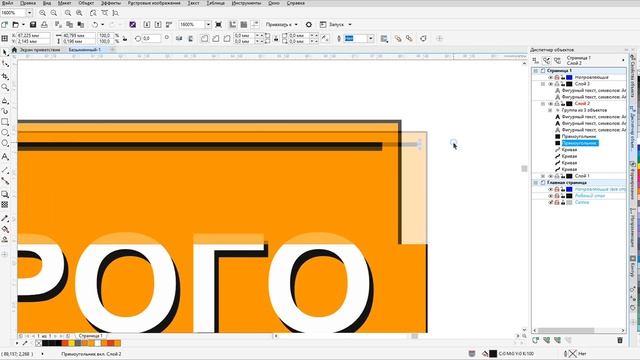The width and height of the screenshot is (640, 360).
Task: Click the blue color swatch of Направляющие layer
Action: 569,78
